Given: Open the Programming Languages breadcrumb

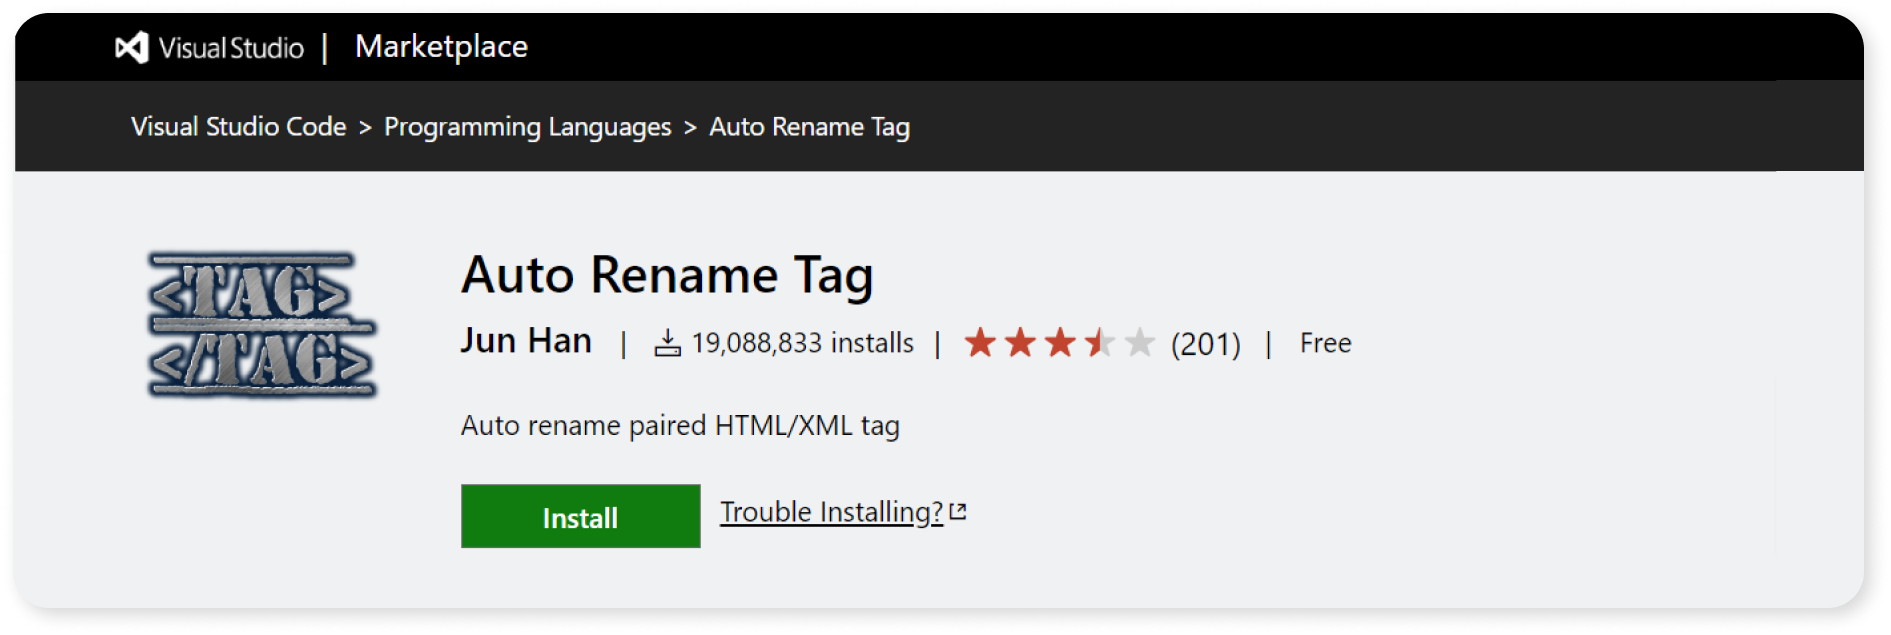Looking at the screenshot, I should coord(528,128).
